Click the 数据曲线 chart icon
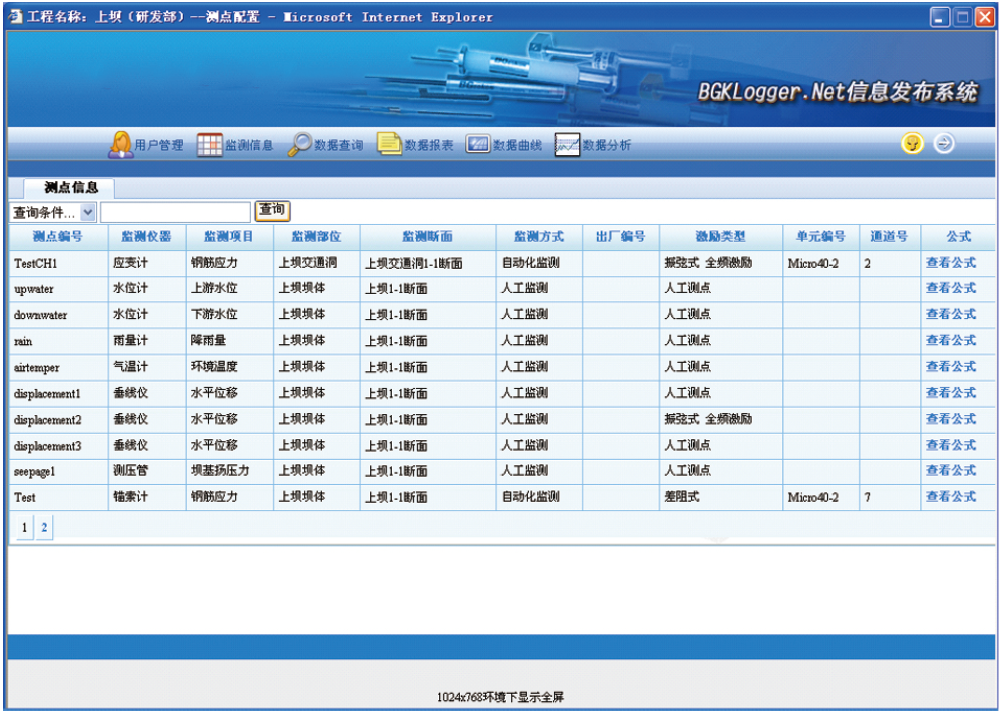 click(478, 144)
